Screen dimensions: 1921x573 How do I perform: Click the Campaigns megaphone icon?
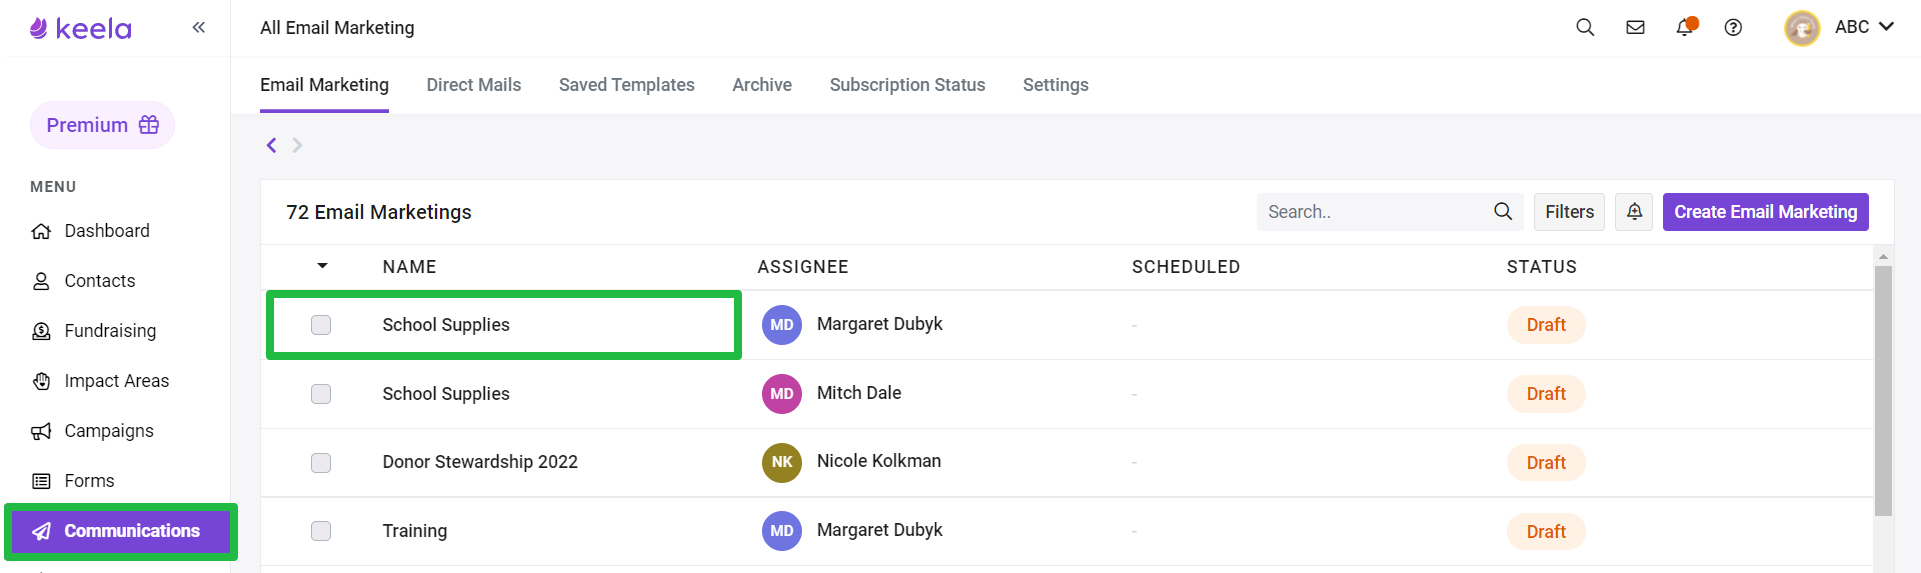pos(41,431)
